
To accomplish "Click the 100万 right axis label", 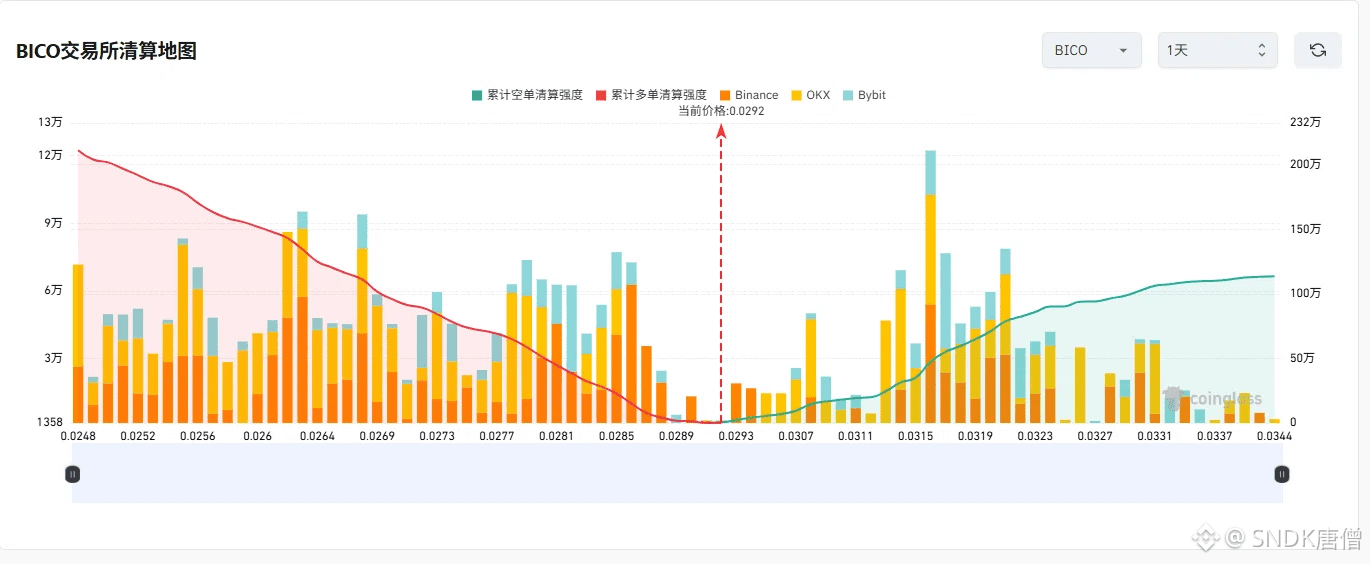I will pyautogui.click(x=1306, y=293).
